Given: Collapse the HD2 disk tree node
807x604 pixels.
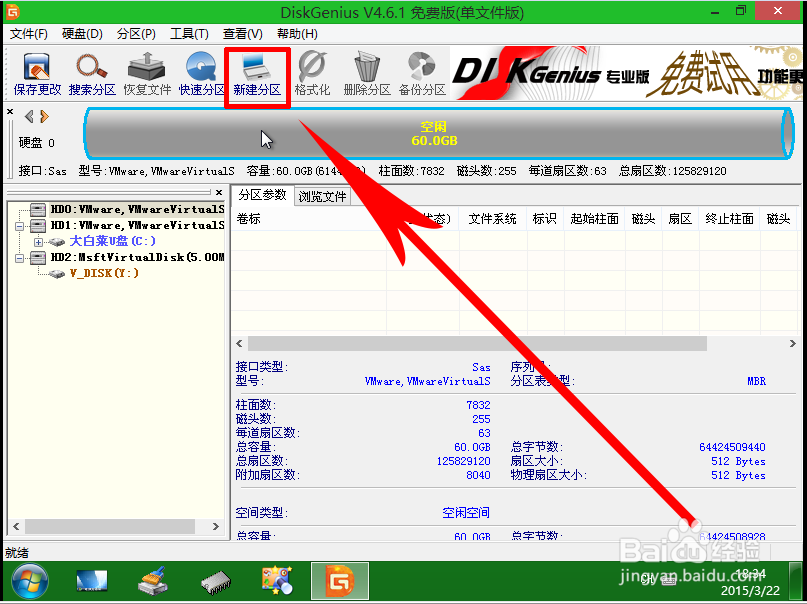Looking at the screenshot, I should tap(20, 258).
